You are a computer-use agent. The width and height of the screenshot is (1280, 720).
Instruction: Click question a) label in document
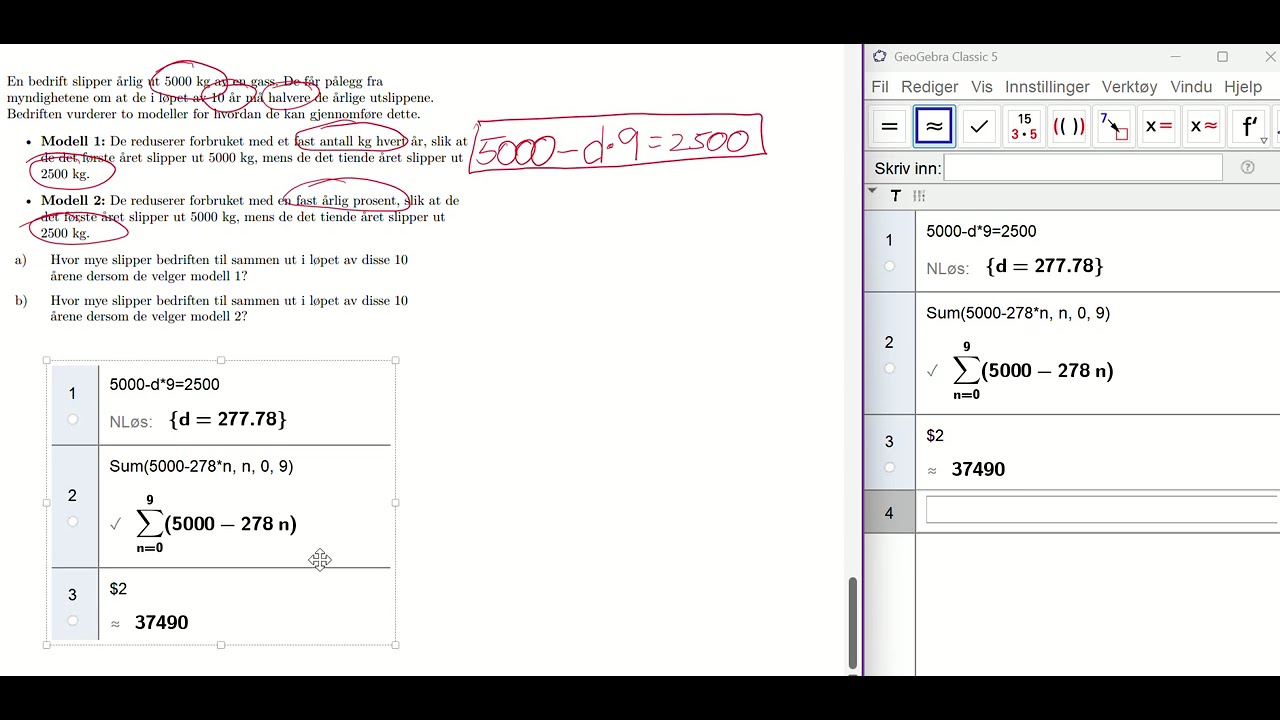(20, 260)
